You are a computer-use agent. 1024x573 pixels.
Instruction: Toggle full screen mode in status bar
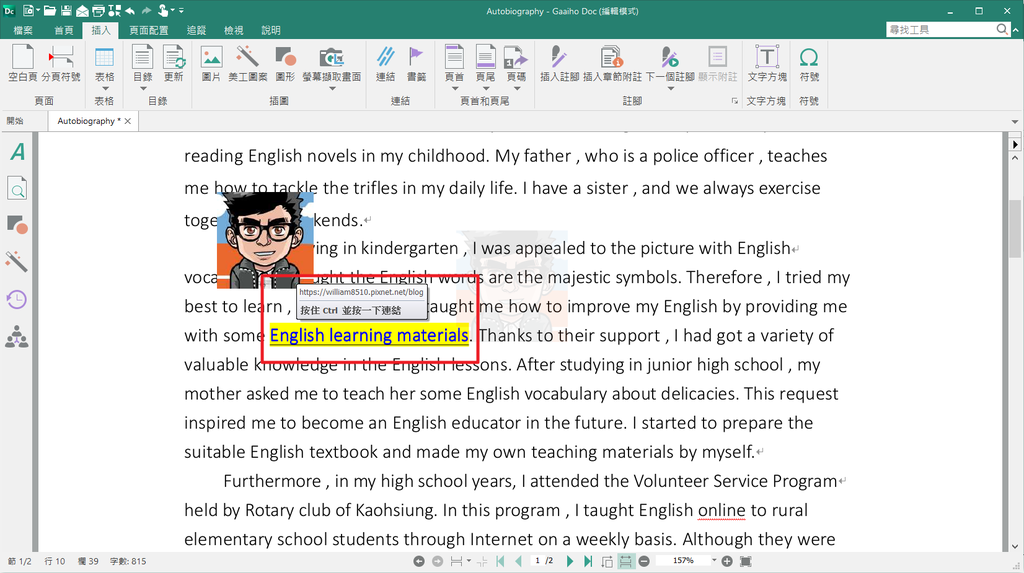(x=745, y=562)
